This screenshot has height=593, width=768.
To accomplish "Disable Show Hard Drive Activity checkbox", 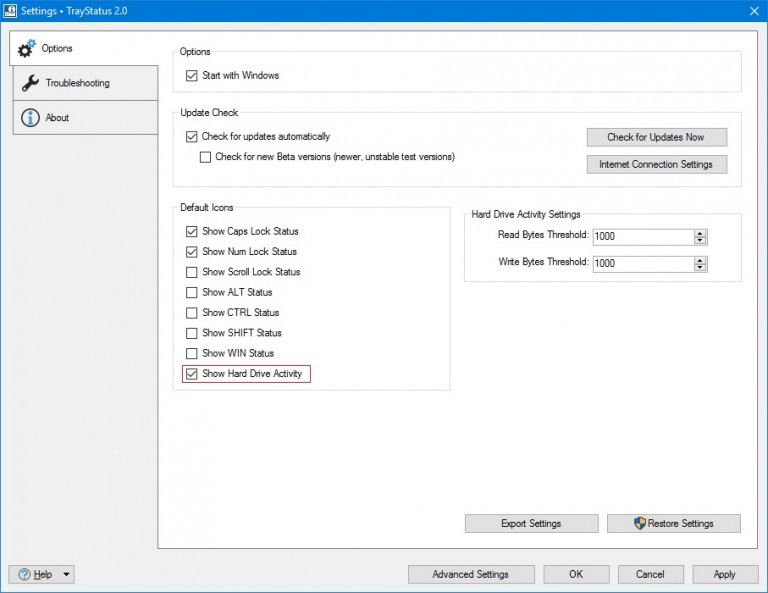I will click(x=192, y=374).
